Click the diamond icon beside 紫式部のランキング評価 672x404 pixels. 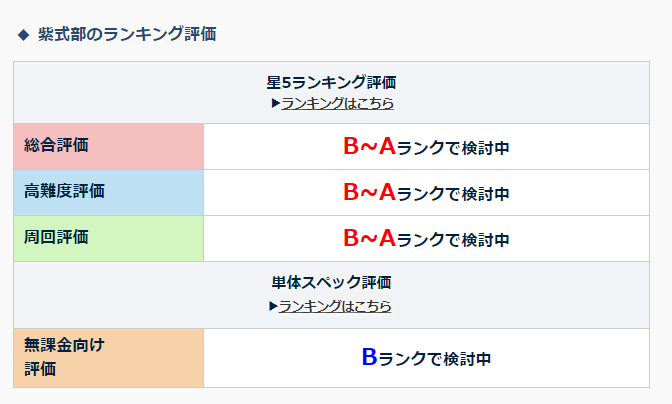pyautogui.click(x=24, y=35)
